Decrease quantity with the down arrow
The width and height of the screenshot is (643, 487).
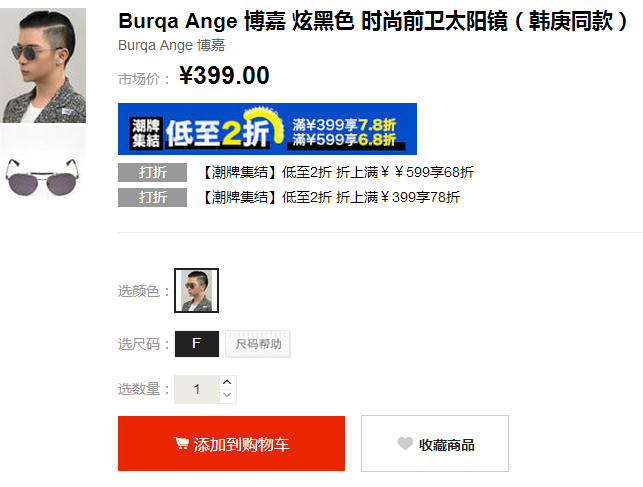coord(227,396)
